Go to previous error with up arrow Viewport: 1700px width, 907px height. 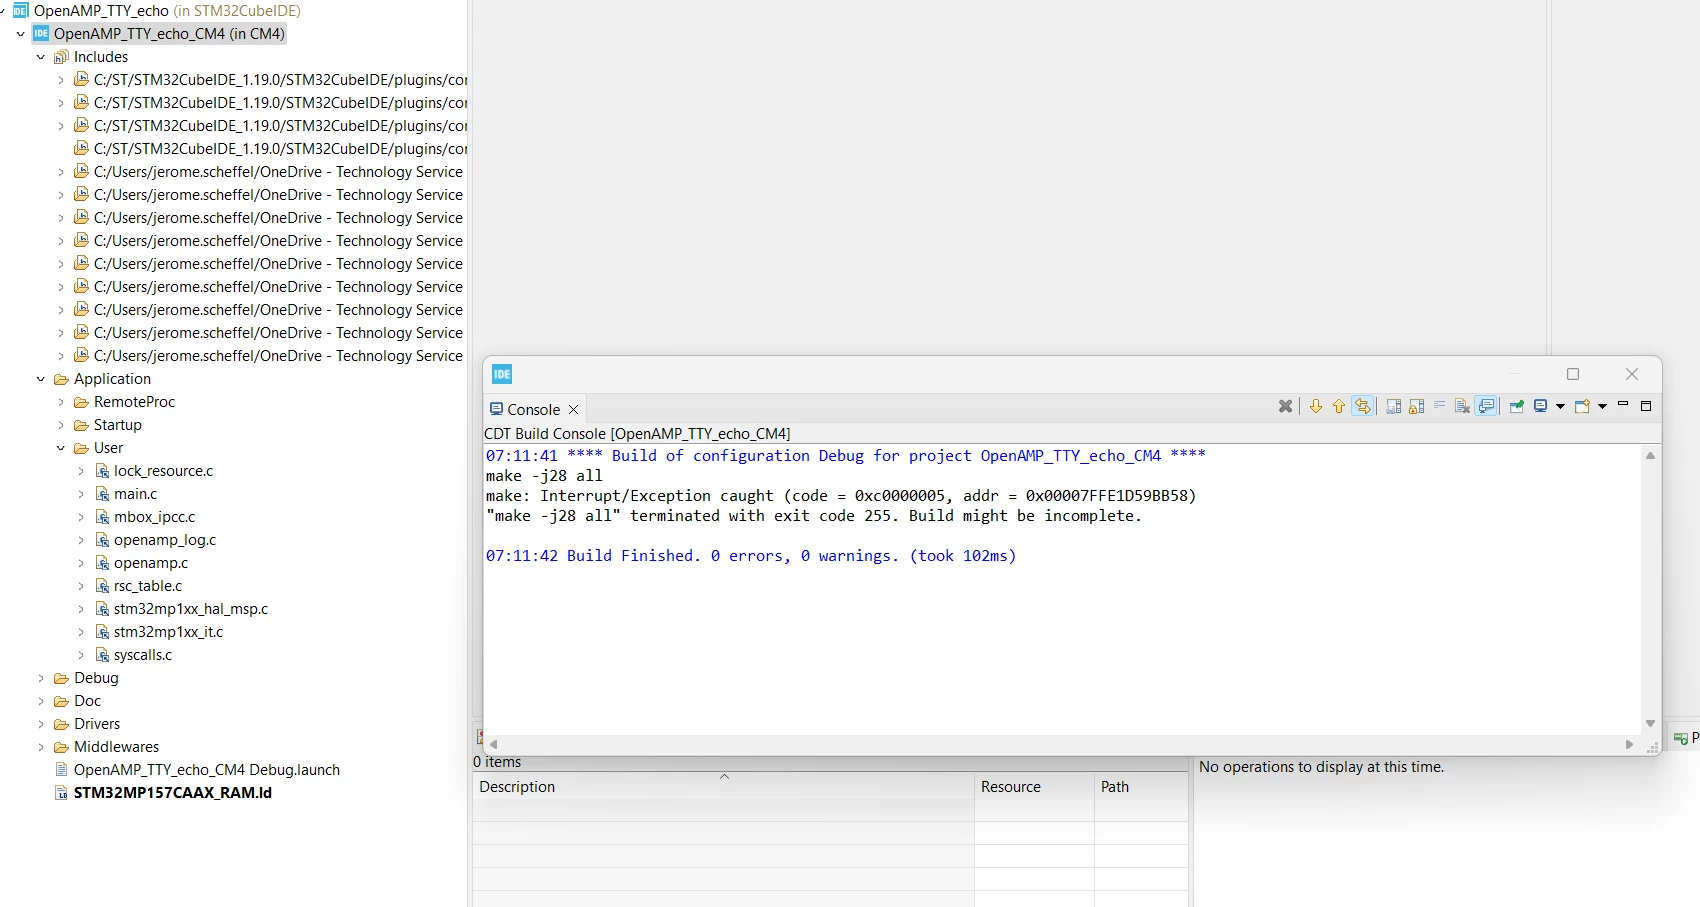coord(1339,406)
